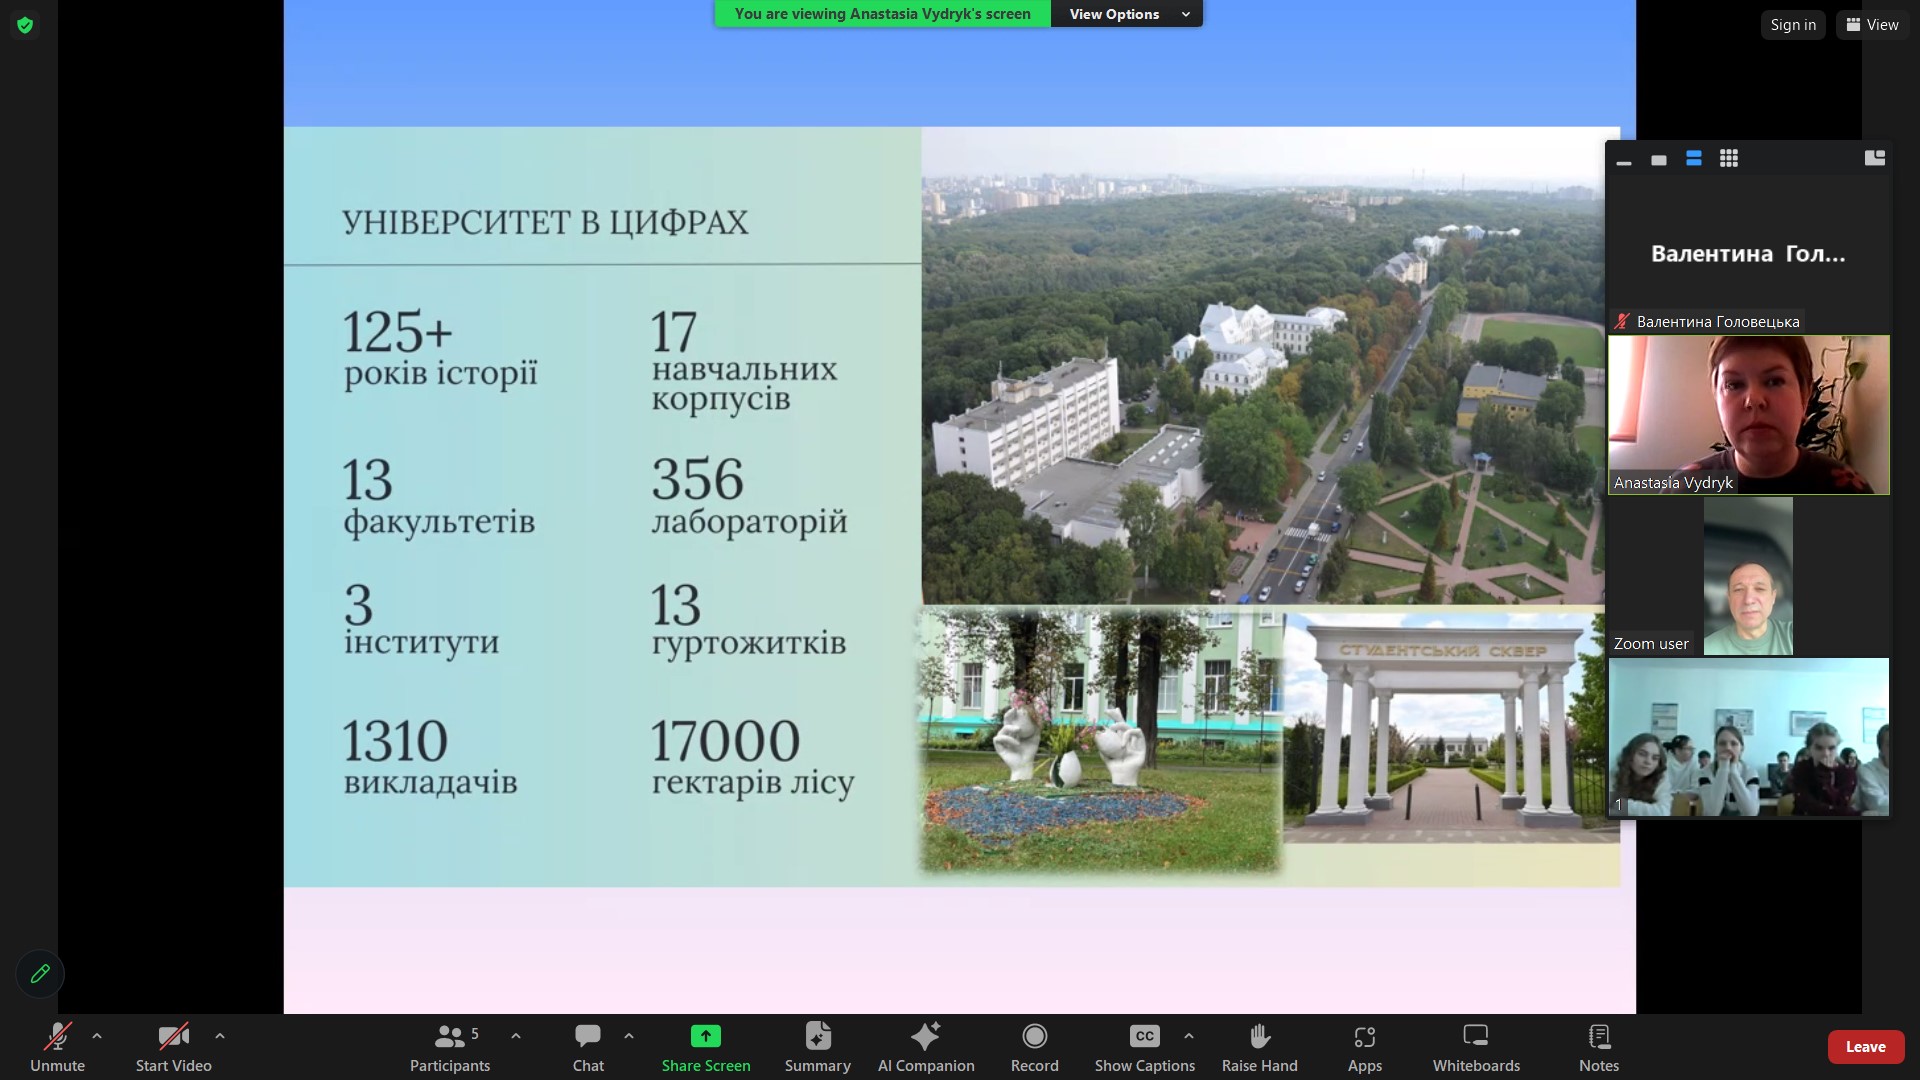Launch the AI Companion
1920x1080 pixels.
coord(925,1037)
